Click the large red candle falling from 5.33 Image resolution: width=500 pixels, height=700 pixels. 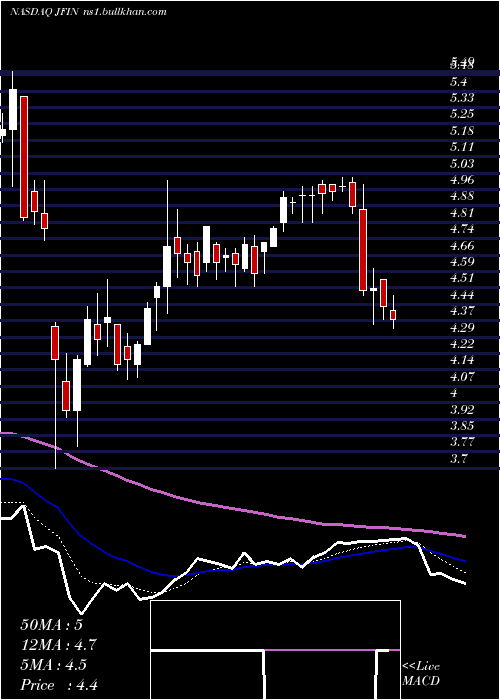(24, 157)
